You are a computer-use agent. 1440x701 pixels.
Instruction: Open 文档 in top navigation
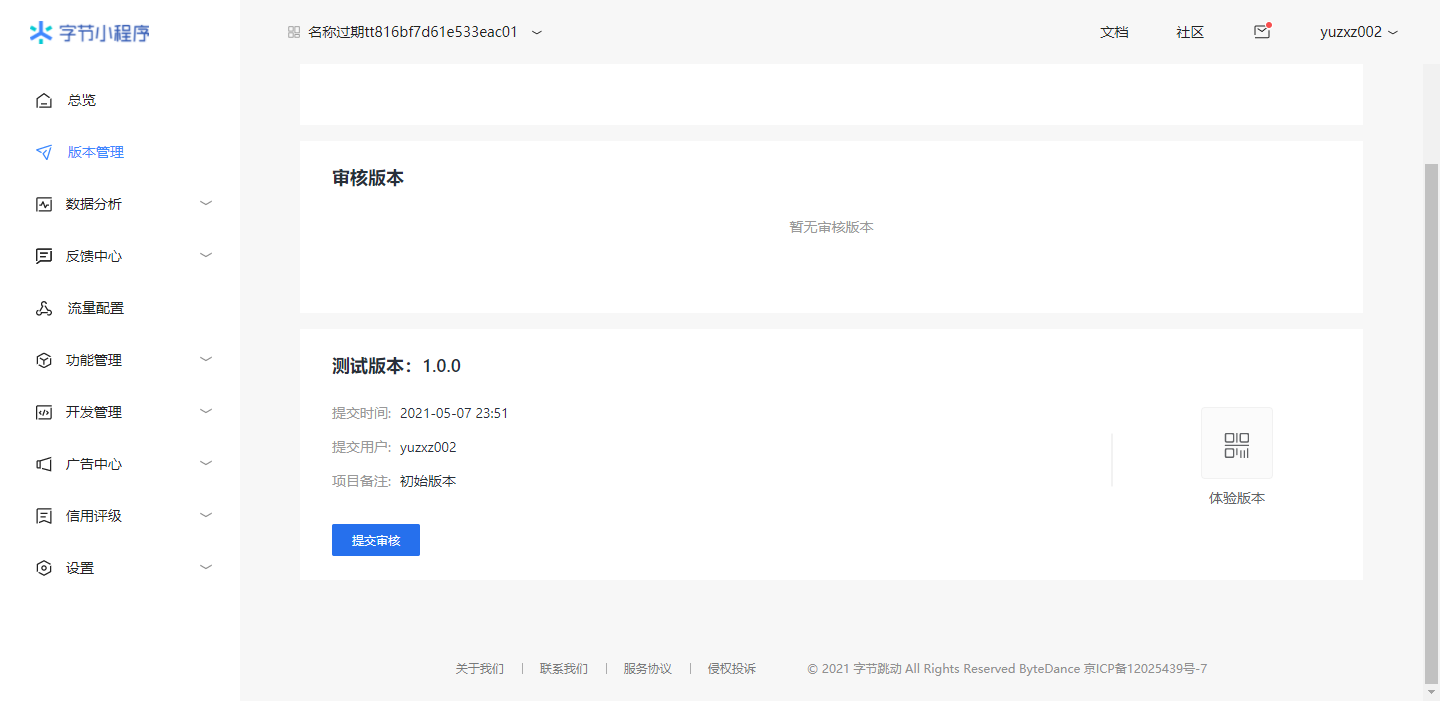[x=1114, y=32]
